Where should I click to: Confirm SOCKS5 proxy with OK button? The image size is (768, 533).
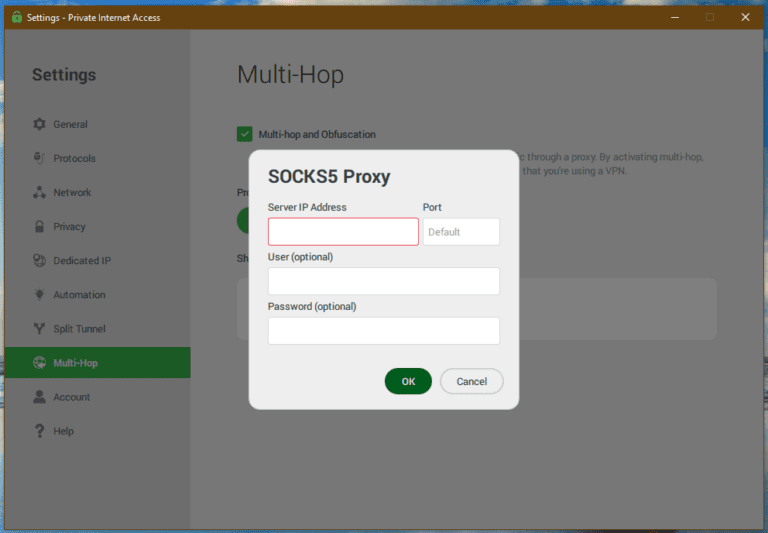[x=408, y=381]
